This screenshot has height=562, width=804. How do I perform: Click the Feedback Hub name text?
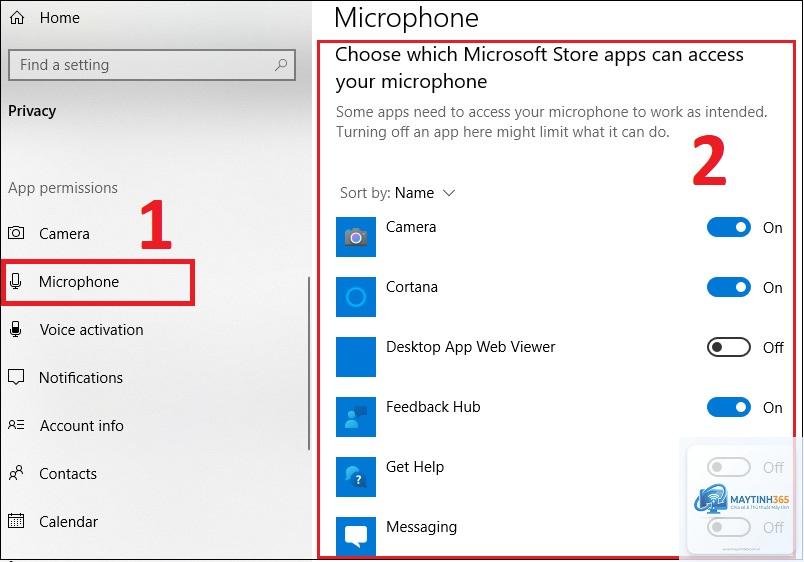[x=433, y=407]
